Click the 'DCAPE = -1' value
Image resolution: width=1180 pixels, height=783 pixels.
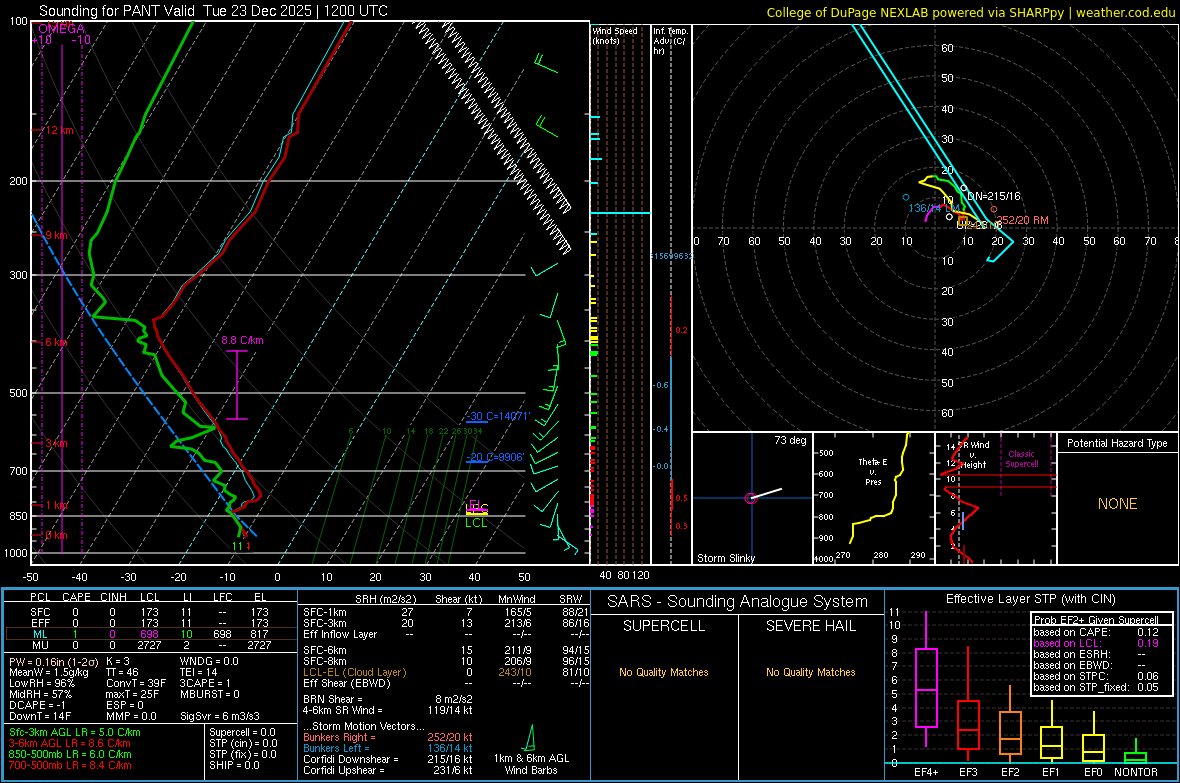[38, 705]
